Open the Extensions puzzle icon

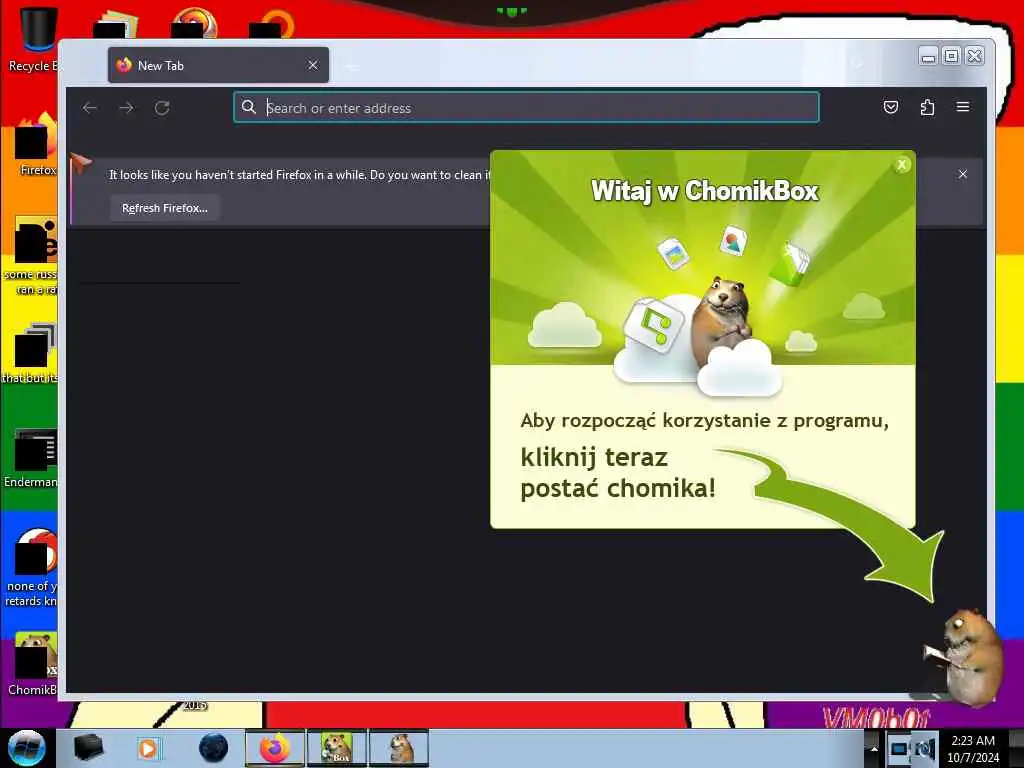pos(927,107)
